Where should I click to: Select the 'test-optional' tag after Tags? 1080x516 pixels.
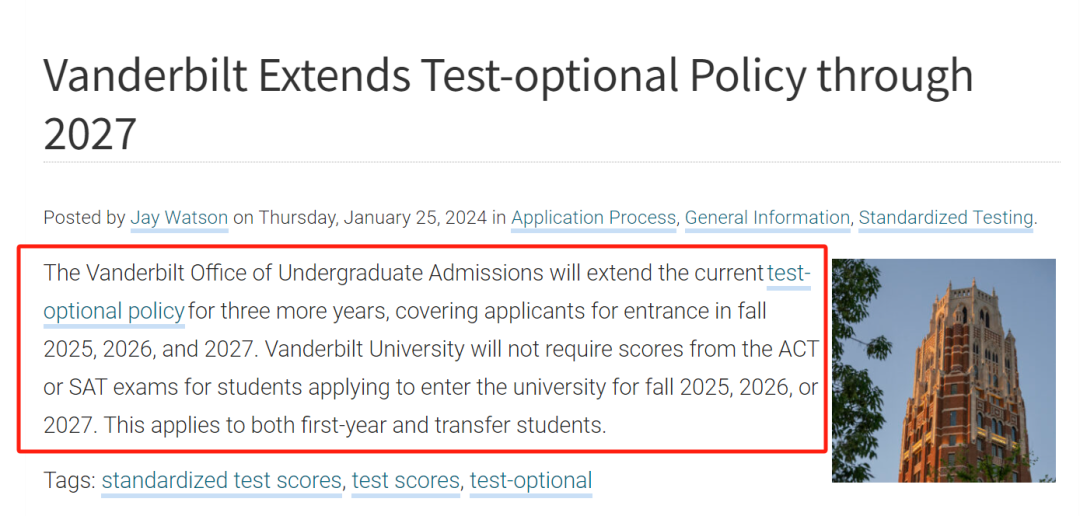[x=531, y=480]
